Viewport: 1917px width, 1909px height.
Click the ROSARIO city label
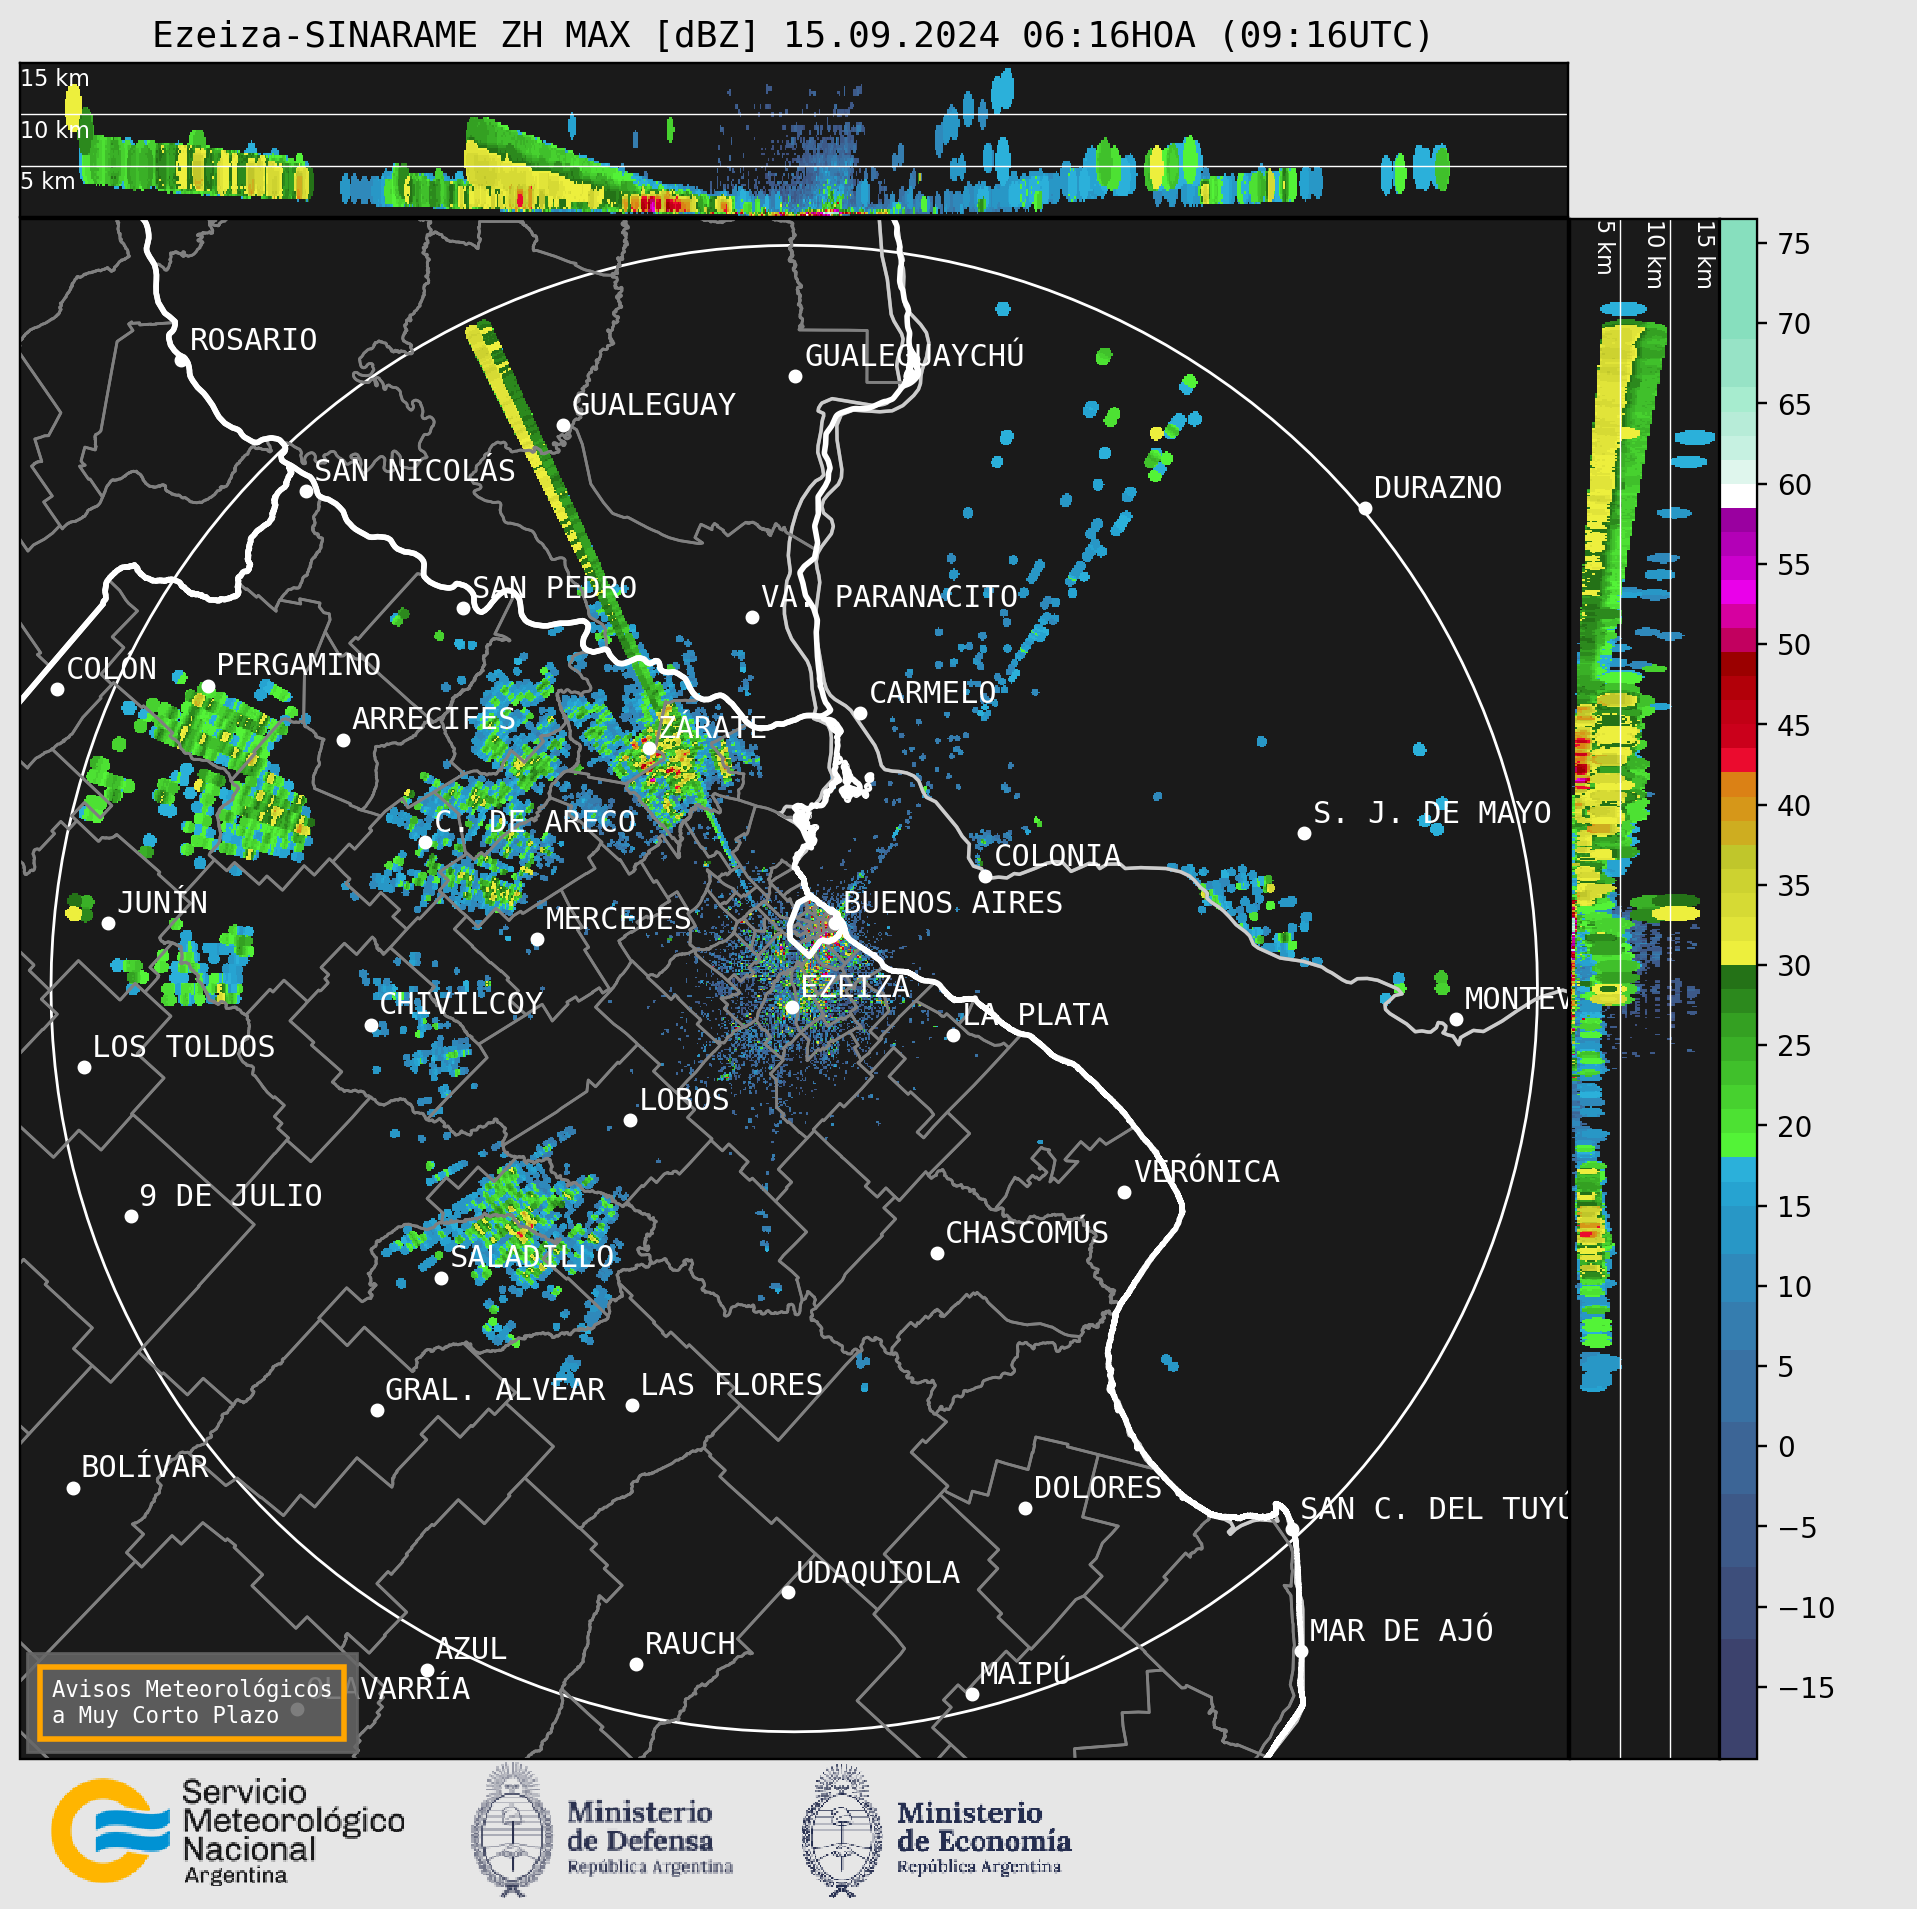click(253, 340)
